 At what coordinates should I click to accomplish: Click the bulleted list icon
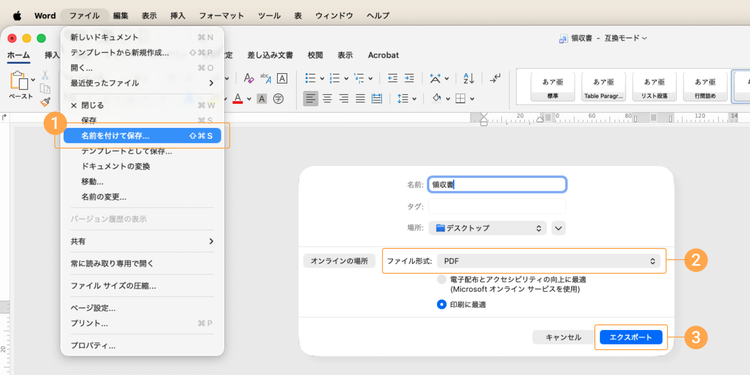(x=310, y=78)
